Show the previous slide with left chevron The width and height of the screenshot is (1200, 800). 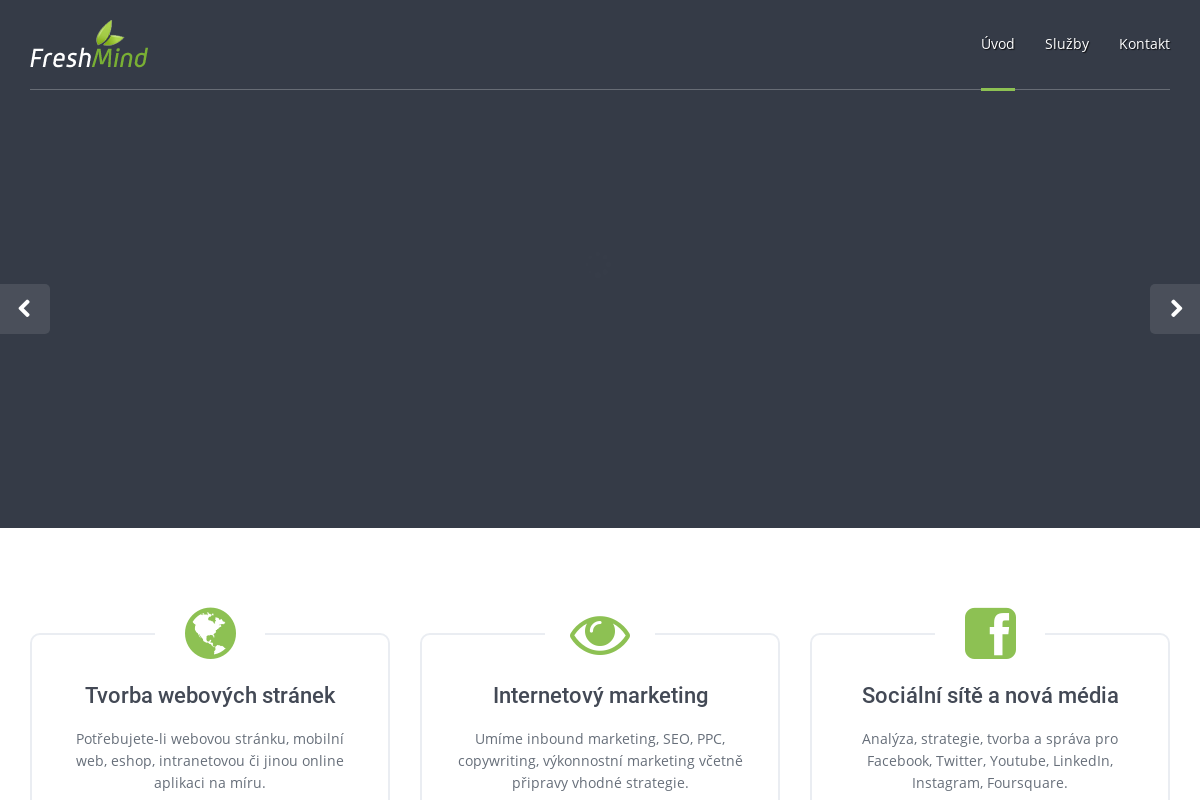pos(25,309)
